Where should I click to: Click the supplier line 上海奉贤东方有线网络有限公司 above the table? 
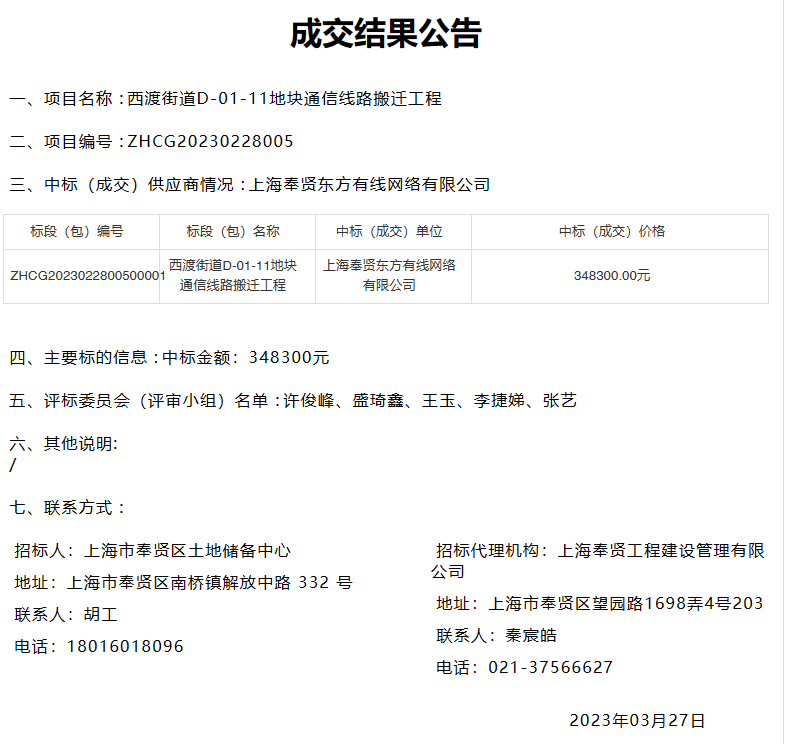coord(368,184)
